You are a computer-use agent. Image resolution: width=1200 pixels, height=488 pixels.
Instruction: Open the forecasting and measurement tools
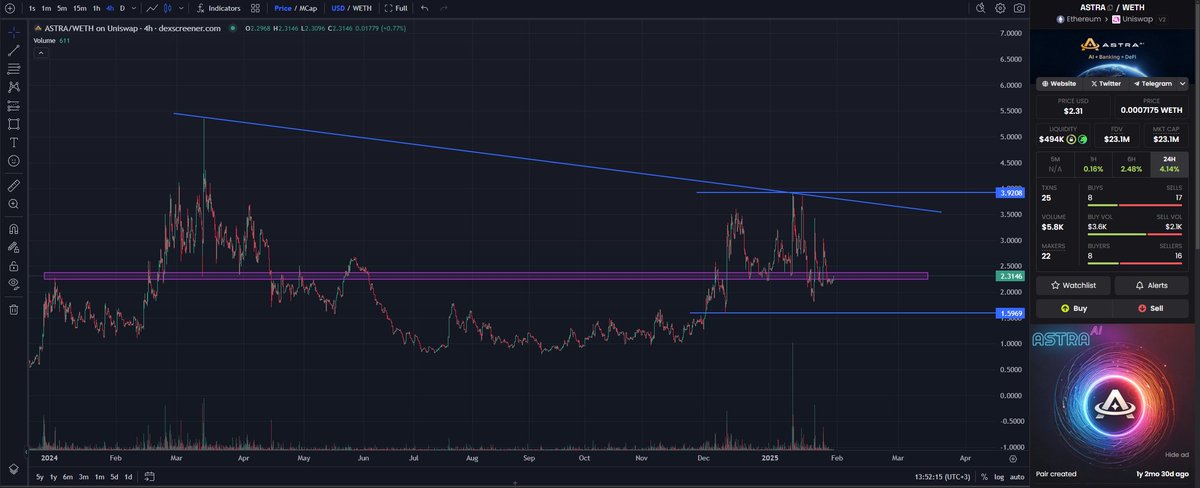(x=14, y=105)
